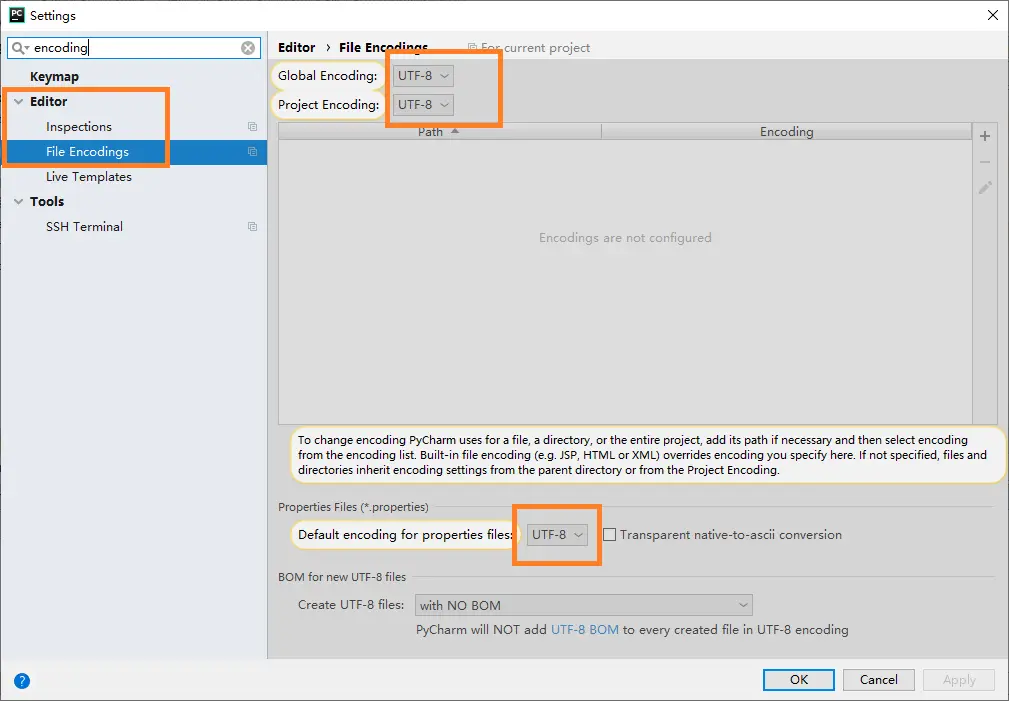Open the Project Encoding dropdown
Viewport: 1009px width, 701px height.
(423, 105)
